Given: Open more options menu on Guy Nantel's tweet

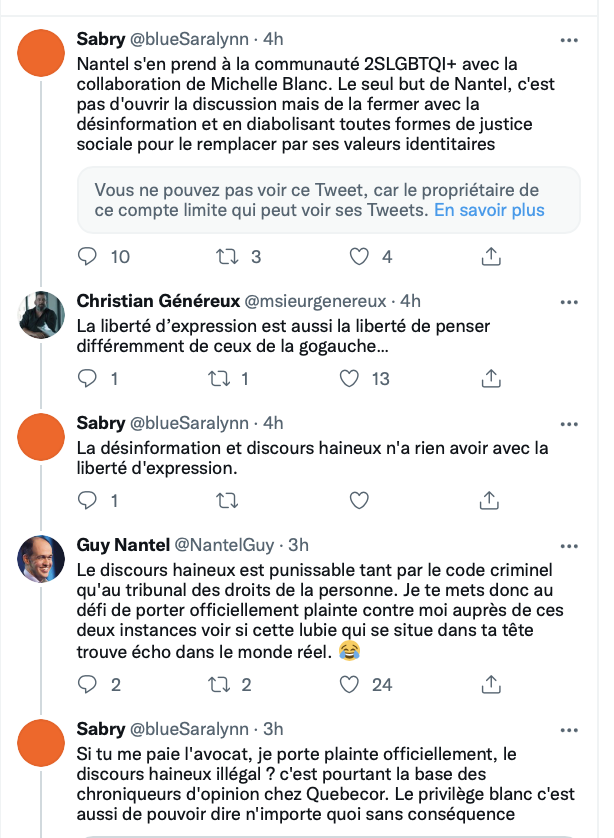Looking at the screenshot, I should pos(569,546).
